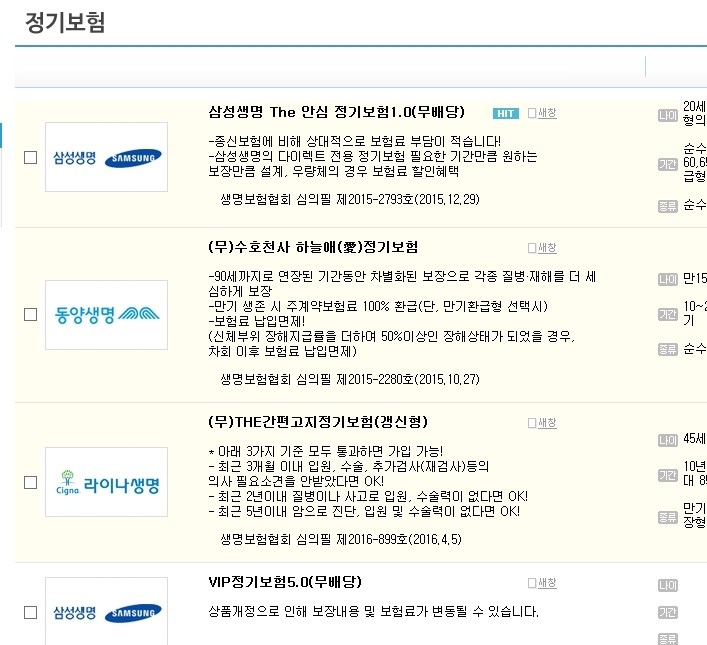707x645 pixels.
Task: Click the HIT badge on 삼성생명 product
Action: click(x=505, y=114)
